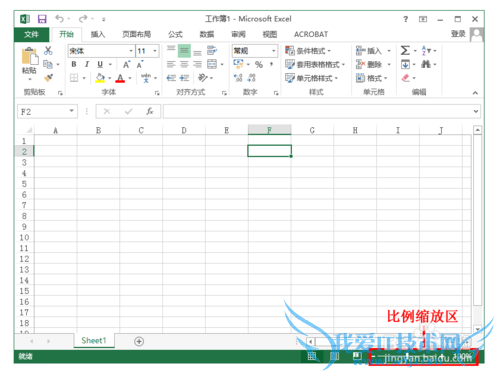Click the Cut scissors icon
Image resolution: width=500 pixels, height=376 pixels.
[x=48, y=51]
